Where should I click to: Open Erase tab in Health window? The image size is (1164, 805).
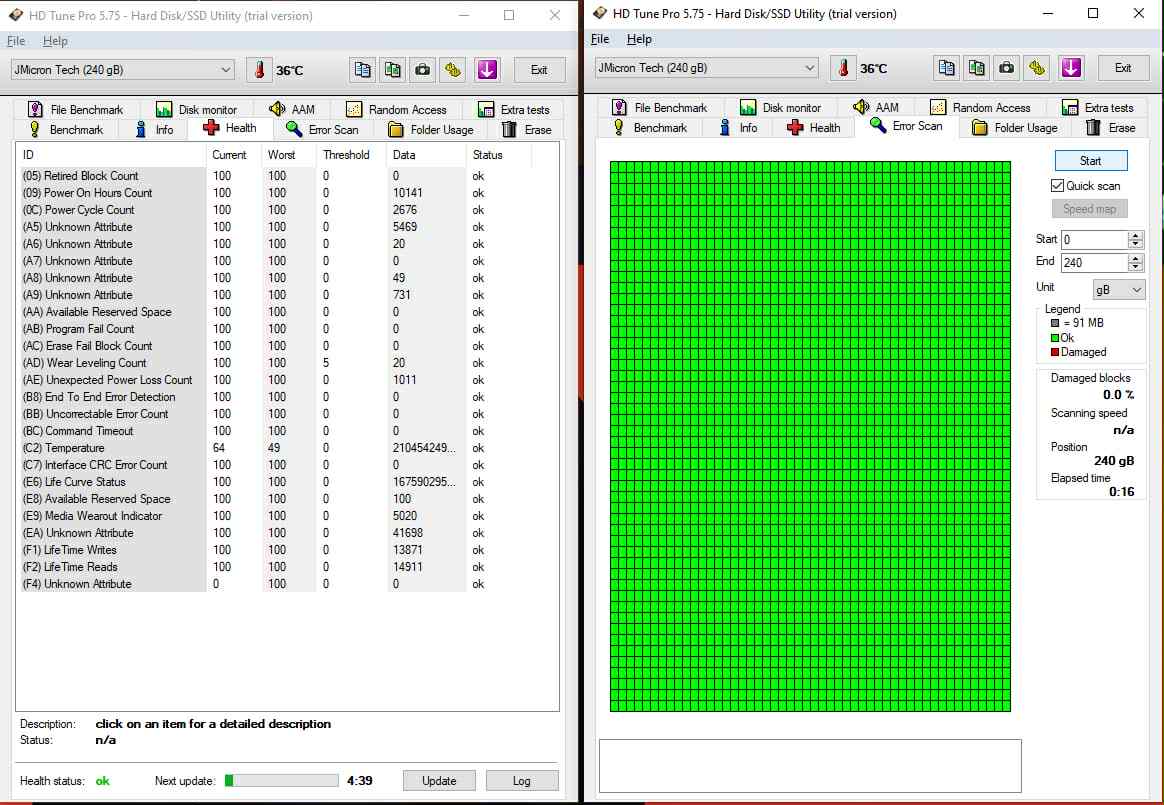coord(527,129)
